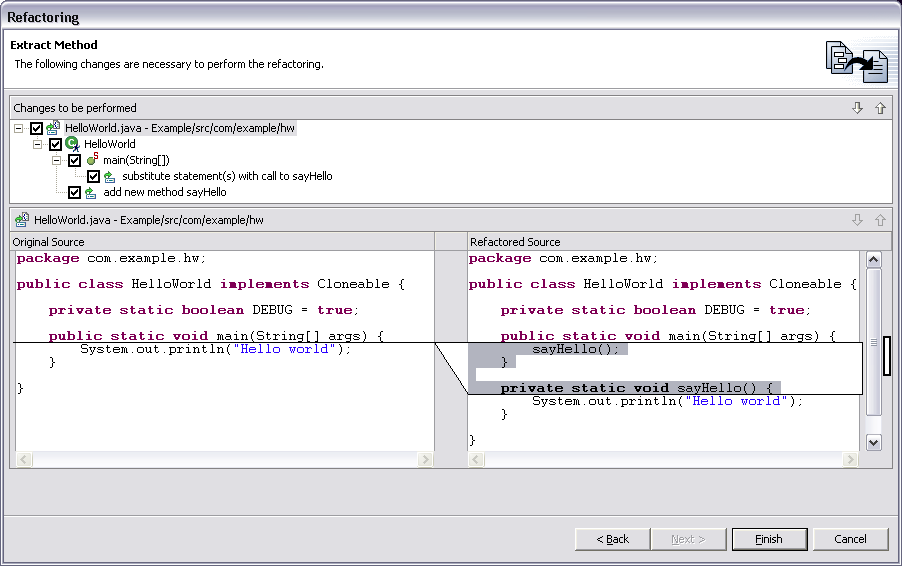Click the add new method change icon
The width and height of the screenshot is (902, 566).
91,192
